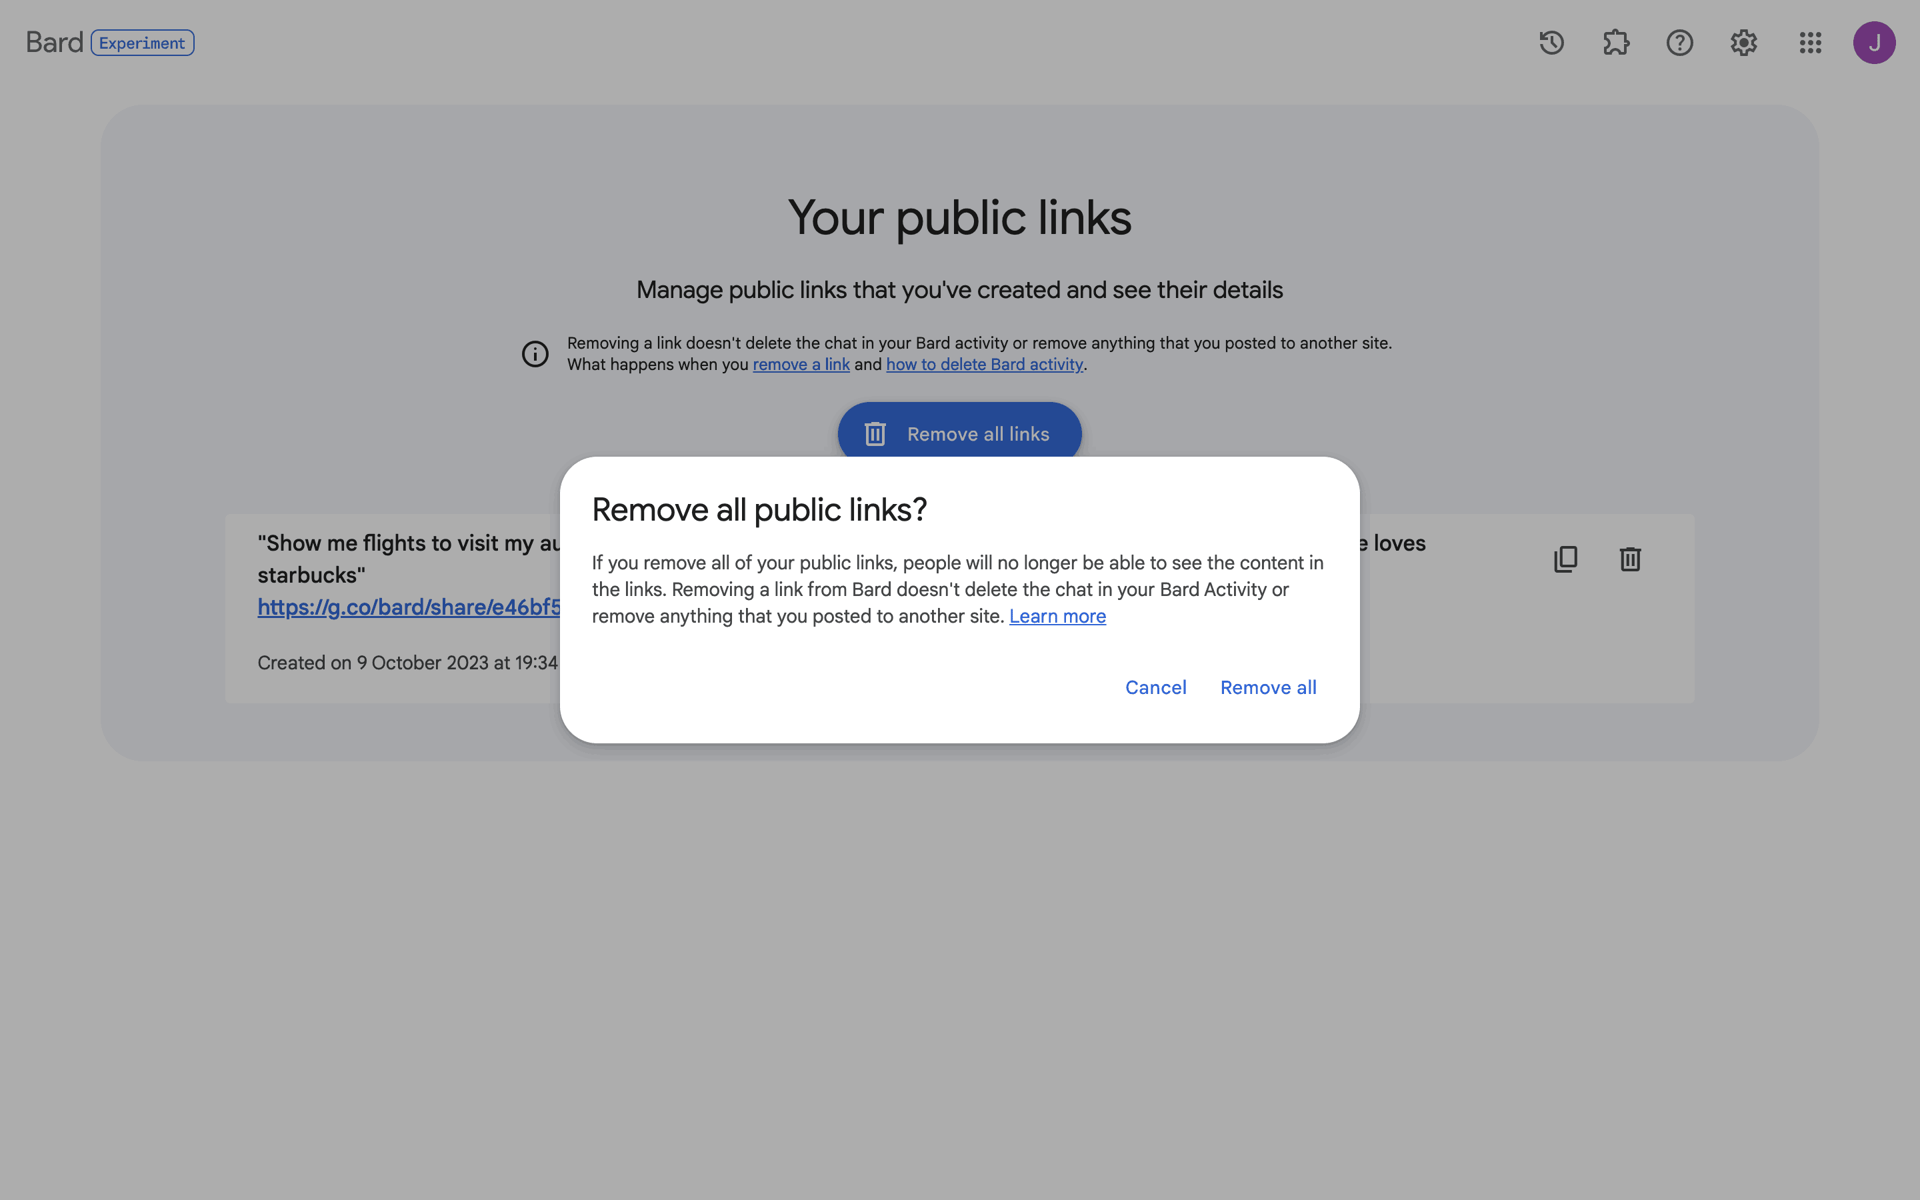Viewport: 1920px width, 1200px height.
Task: Open the help question mark icon
Action: [1680, 43]
